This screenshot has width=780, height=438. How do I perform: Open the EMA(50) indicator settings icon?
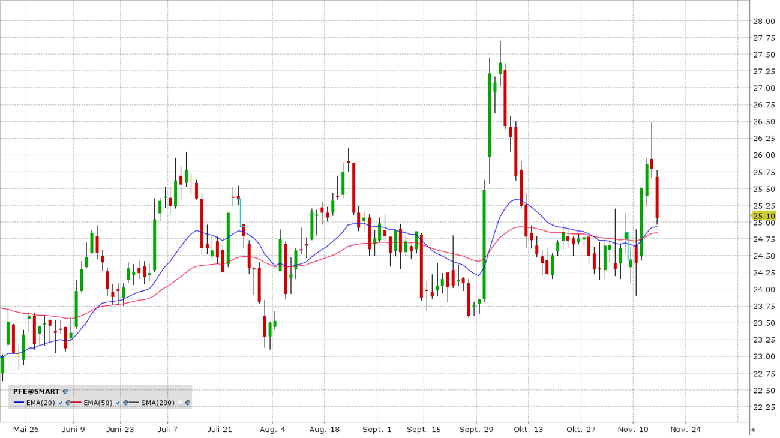[125, 402]
